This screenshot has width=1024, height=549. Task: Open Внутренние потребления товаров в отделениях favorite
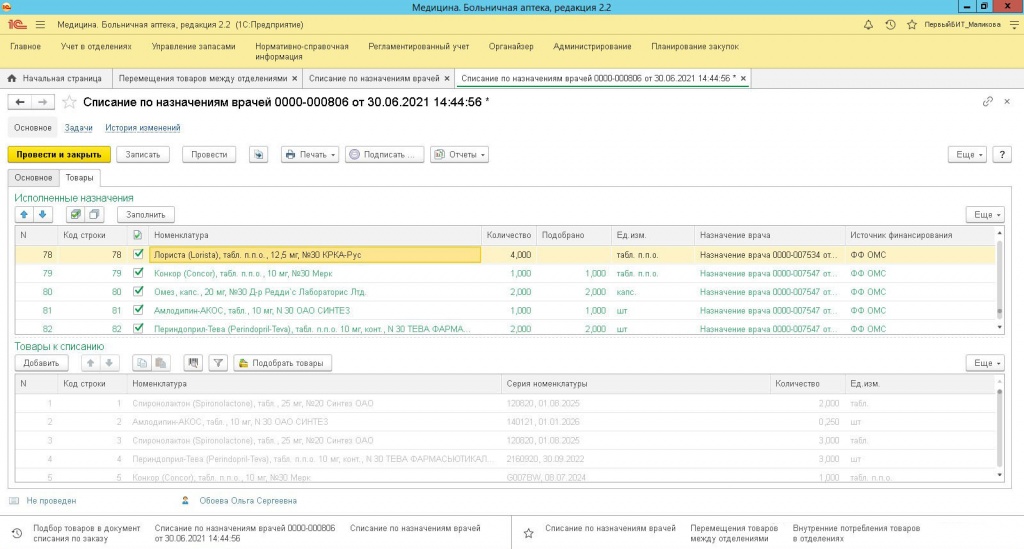coord(856,533)
